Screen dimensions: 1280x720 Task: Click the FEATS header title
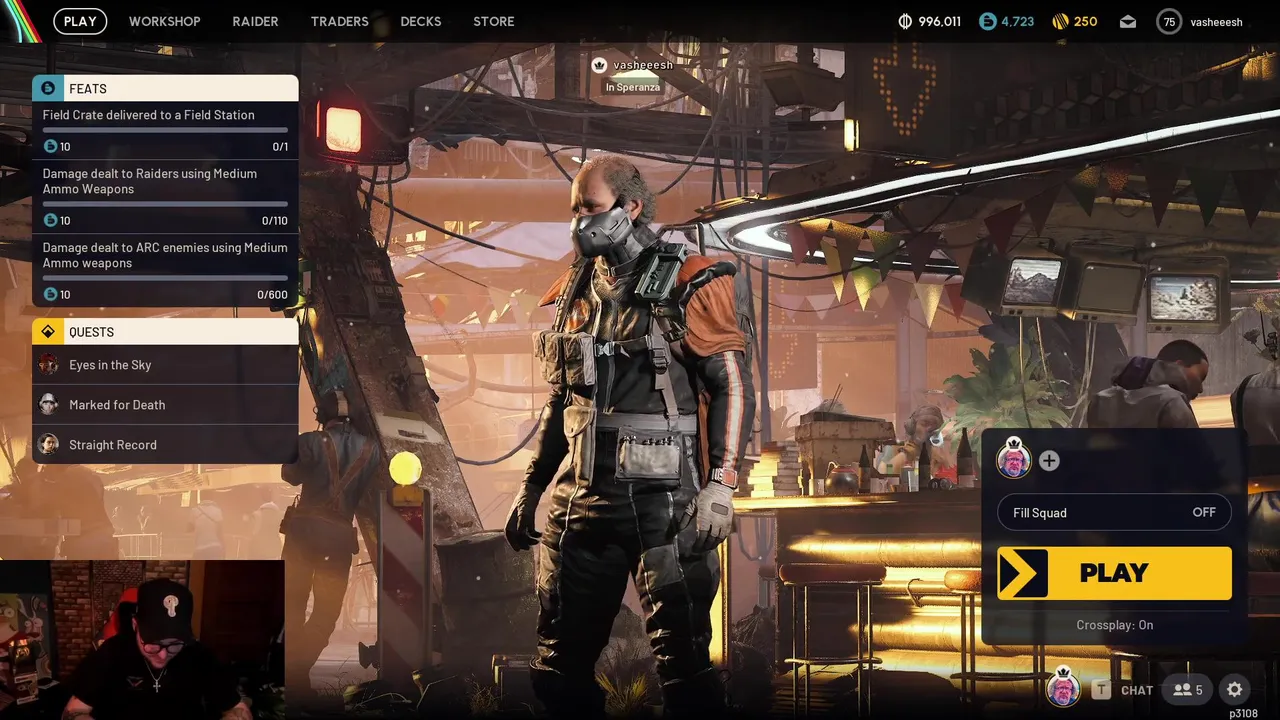pyautogui.click(x=88, y=89)
